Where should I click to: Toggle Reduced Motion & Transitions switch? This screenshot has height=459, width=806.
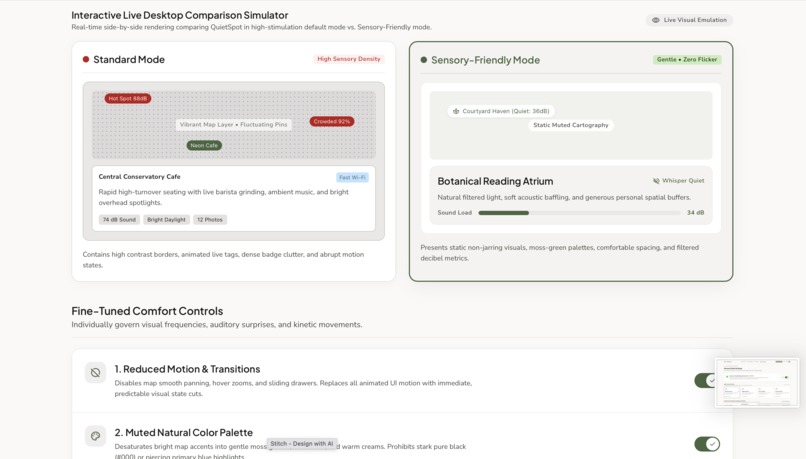coord(705,380)
